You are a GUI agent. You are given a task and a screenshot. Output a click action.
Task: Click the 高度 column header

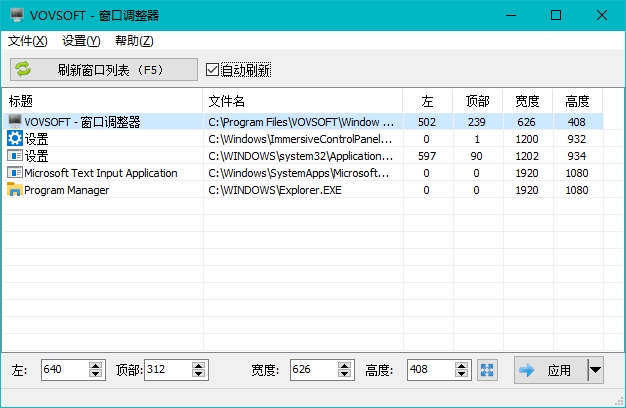[x=577, y=101]
